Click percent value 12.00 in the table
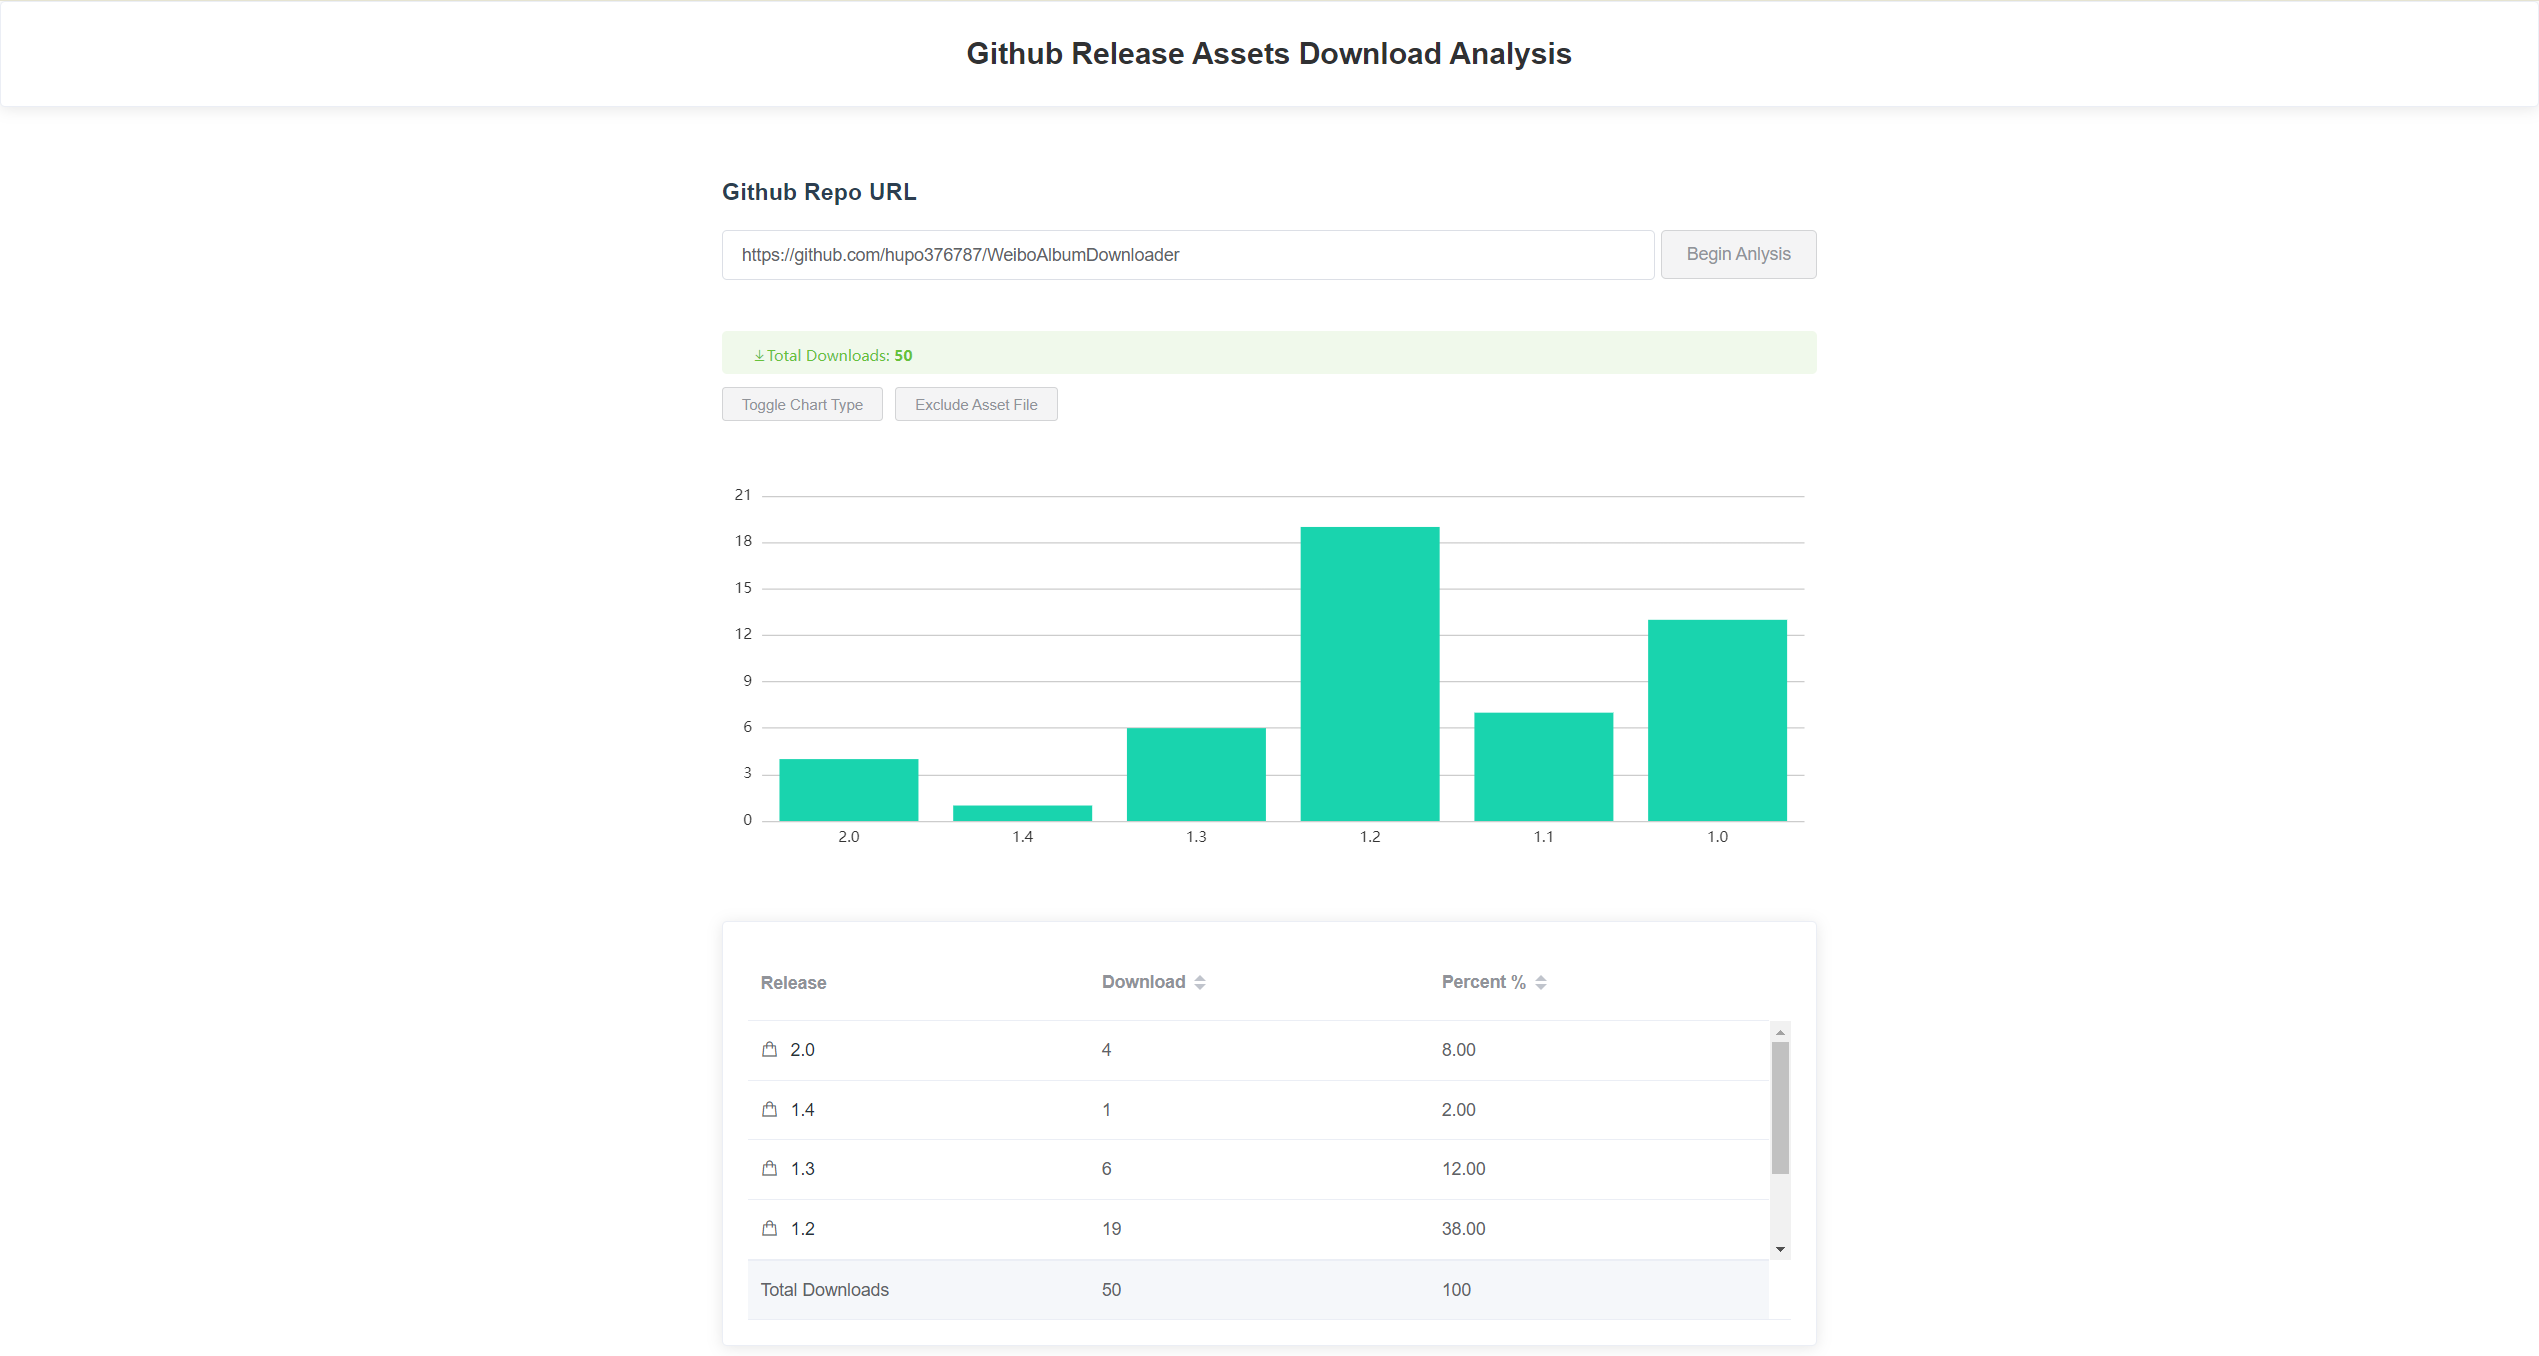 [x=1463, y=1169]
